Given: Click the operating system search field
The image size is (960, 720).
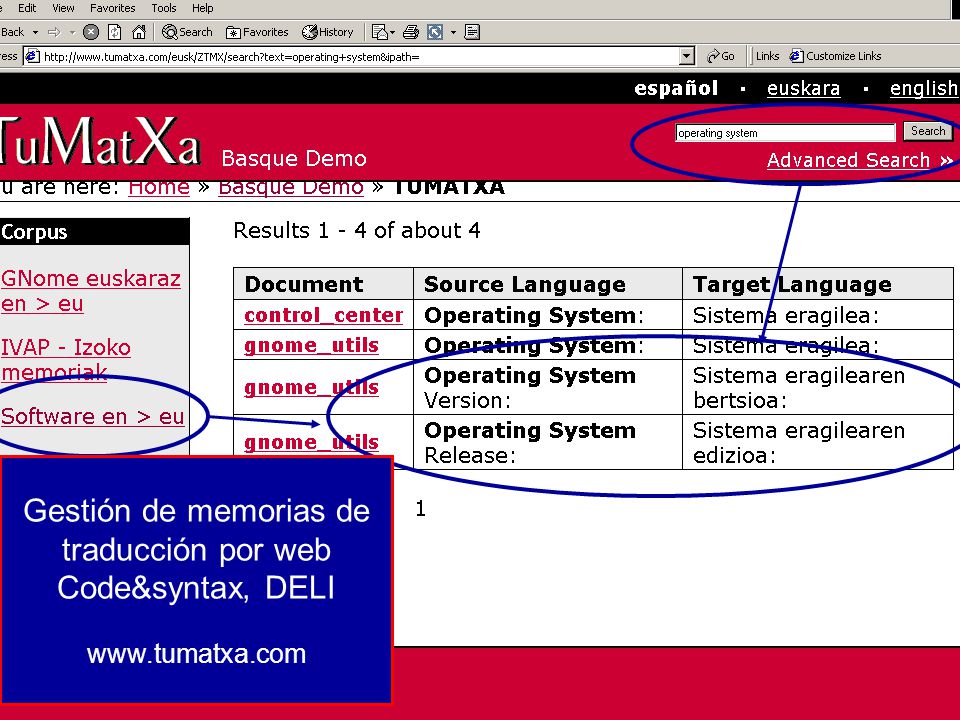Looking at the screenshot, I should [786, 132].
